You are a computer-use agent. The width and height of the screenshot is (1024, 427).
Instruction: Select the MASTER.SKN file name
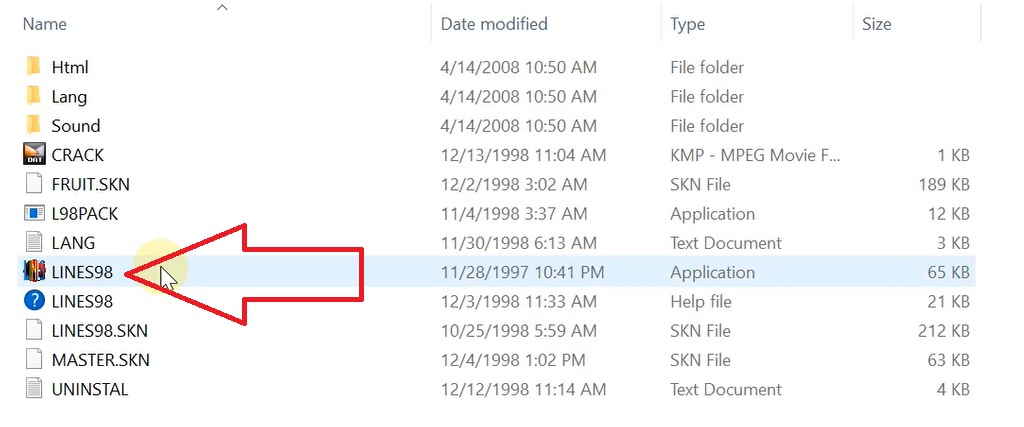(100, 360)
